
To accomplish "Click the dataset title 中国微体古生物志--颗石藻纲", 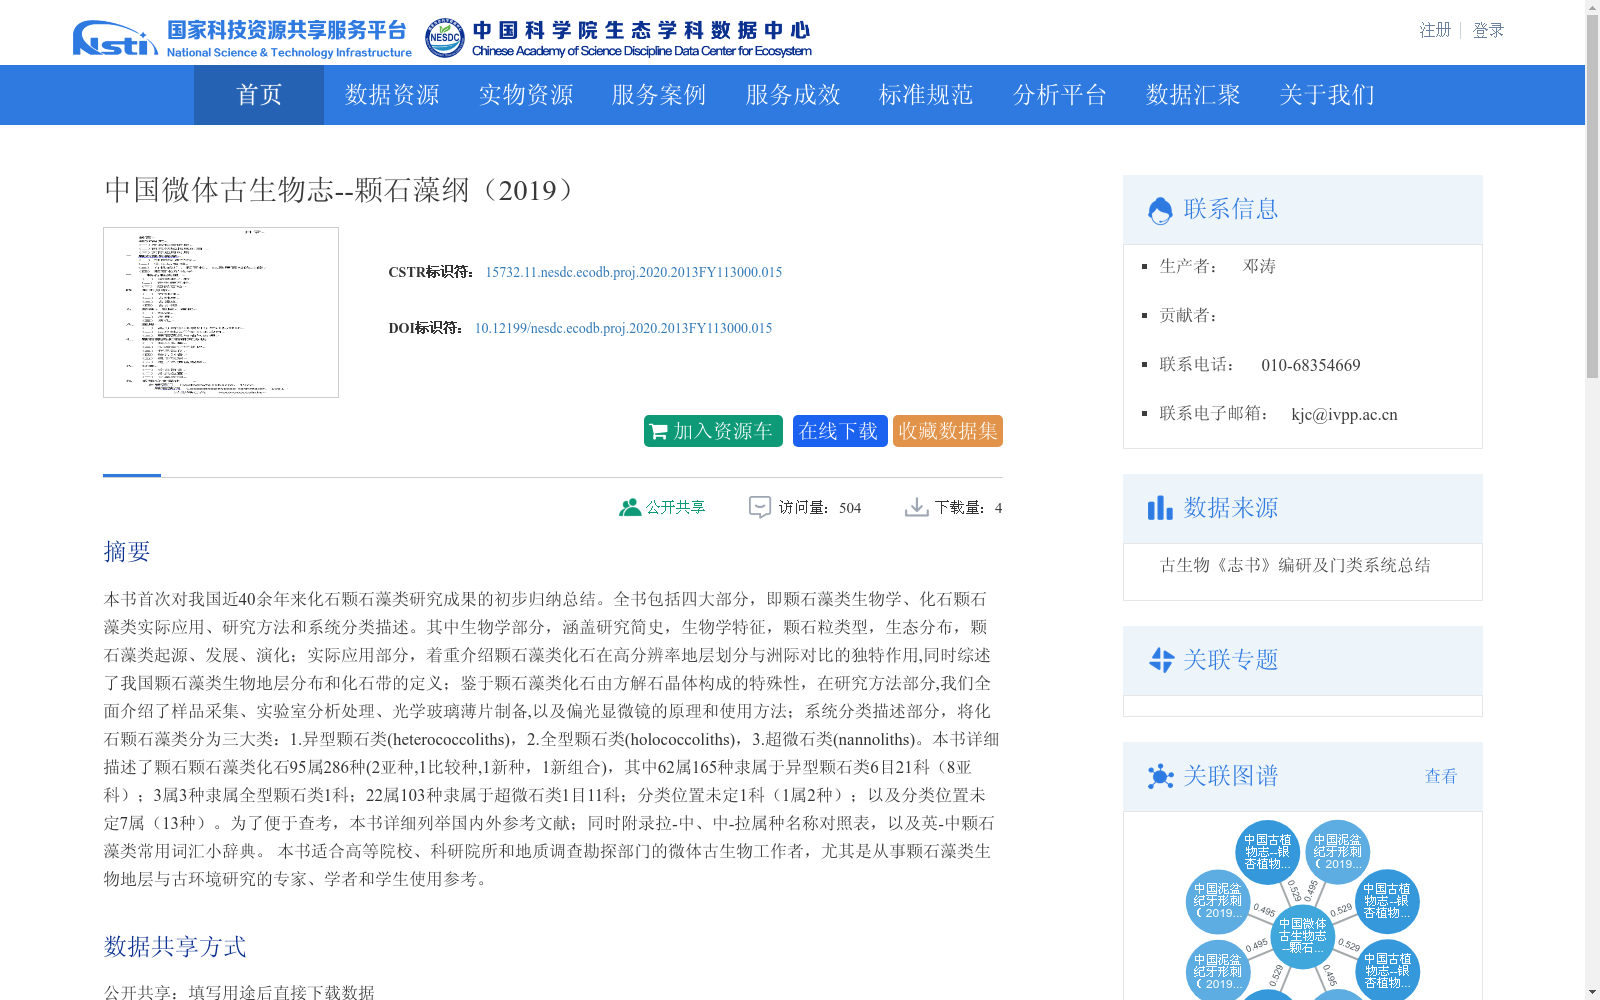I will pos(342,190).
